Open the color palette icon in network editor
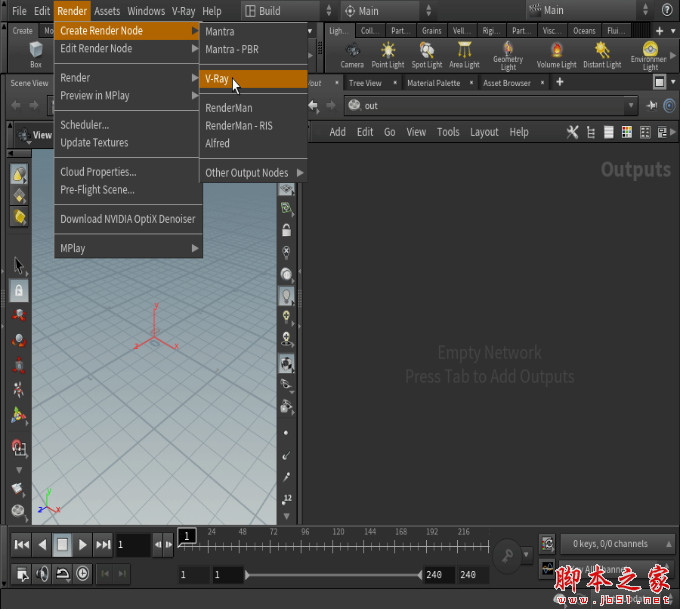This screenshot has width=681, height=611. click(x=627, y=132)
